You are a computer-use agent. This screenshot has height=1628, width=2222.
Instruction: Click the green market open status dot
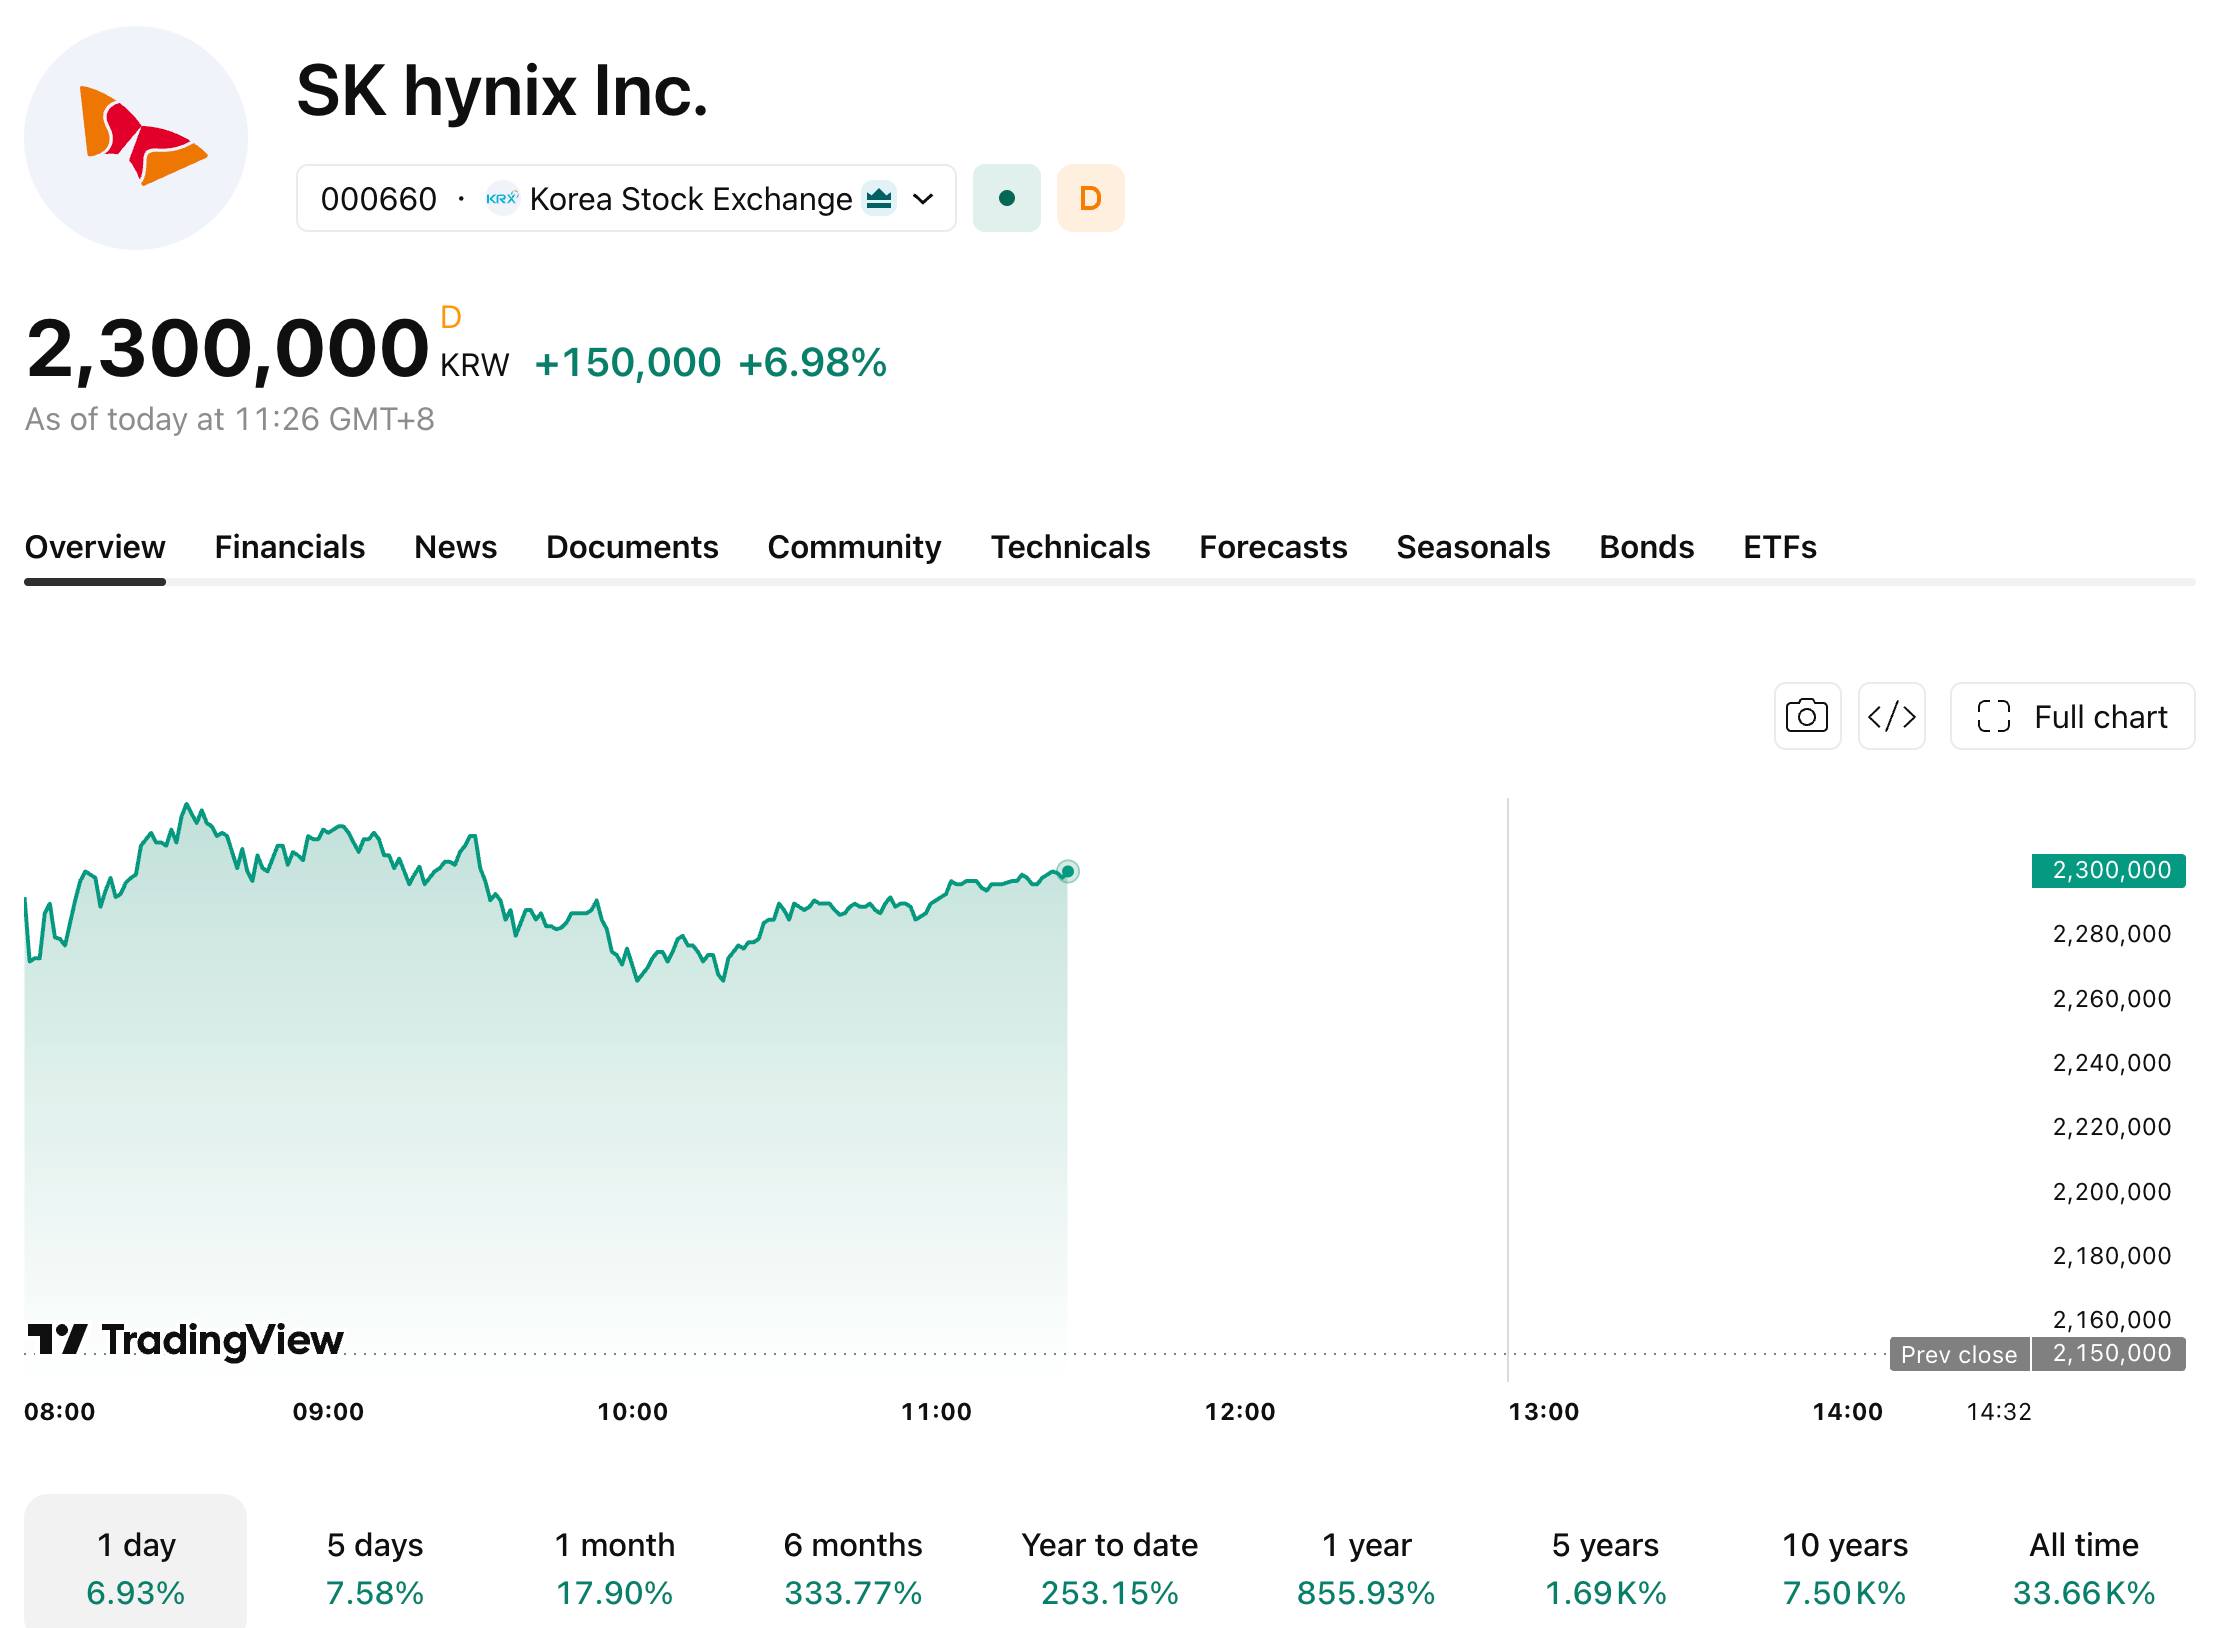(1007, 198)
